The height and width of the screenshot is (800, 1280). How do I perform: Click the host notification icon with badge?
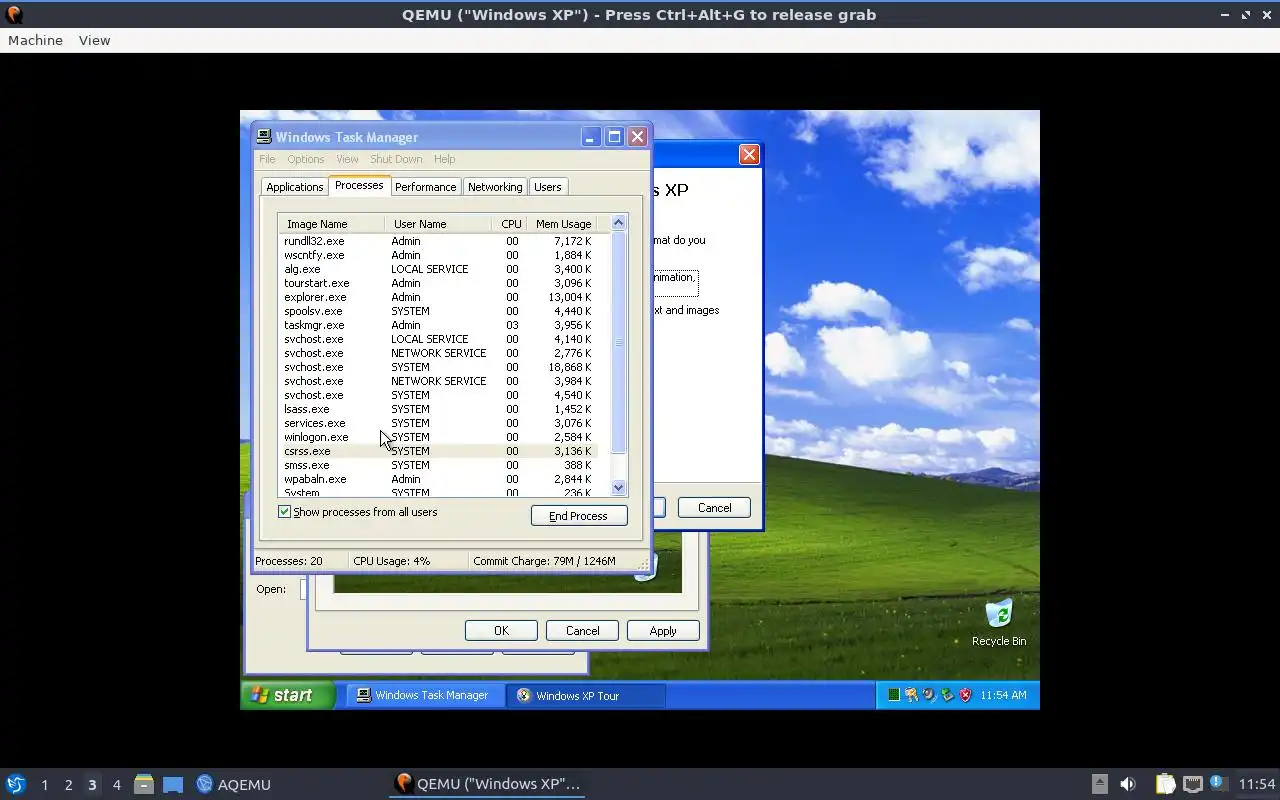(1218, 783)
